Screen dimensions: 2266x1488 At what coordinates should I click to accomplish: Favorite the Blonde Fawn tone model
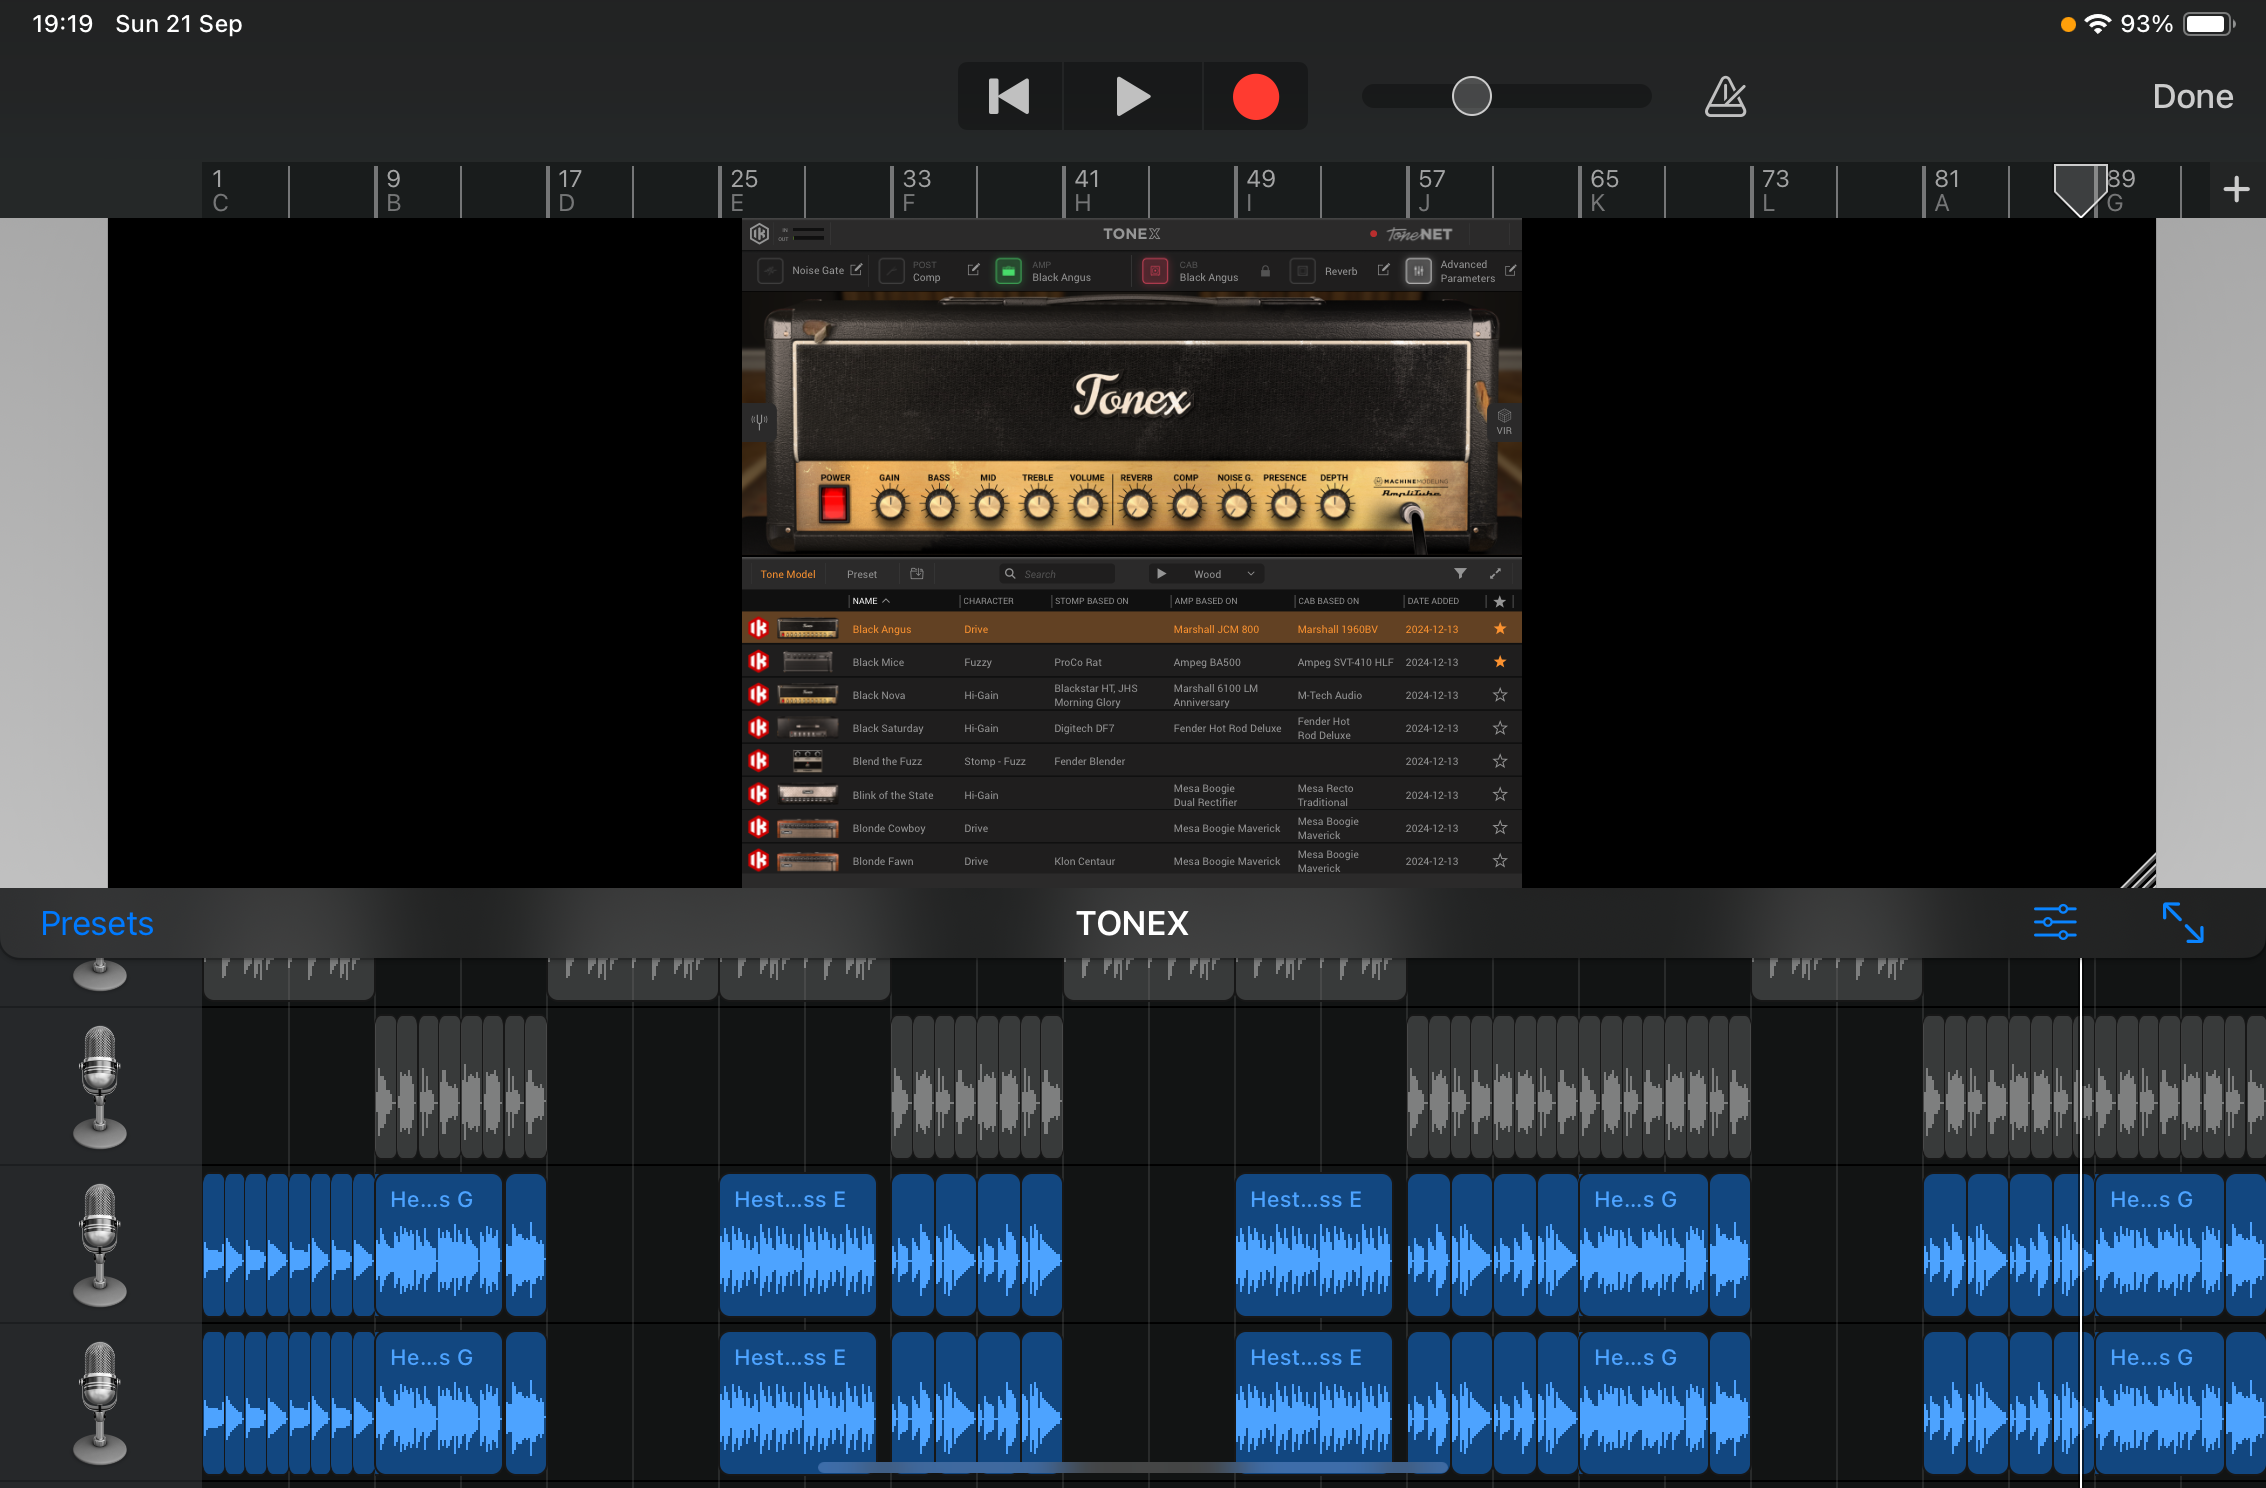pos(1499,861)
